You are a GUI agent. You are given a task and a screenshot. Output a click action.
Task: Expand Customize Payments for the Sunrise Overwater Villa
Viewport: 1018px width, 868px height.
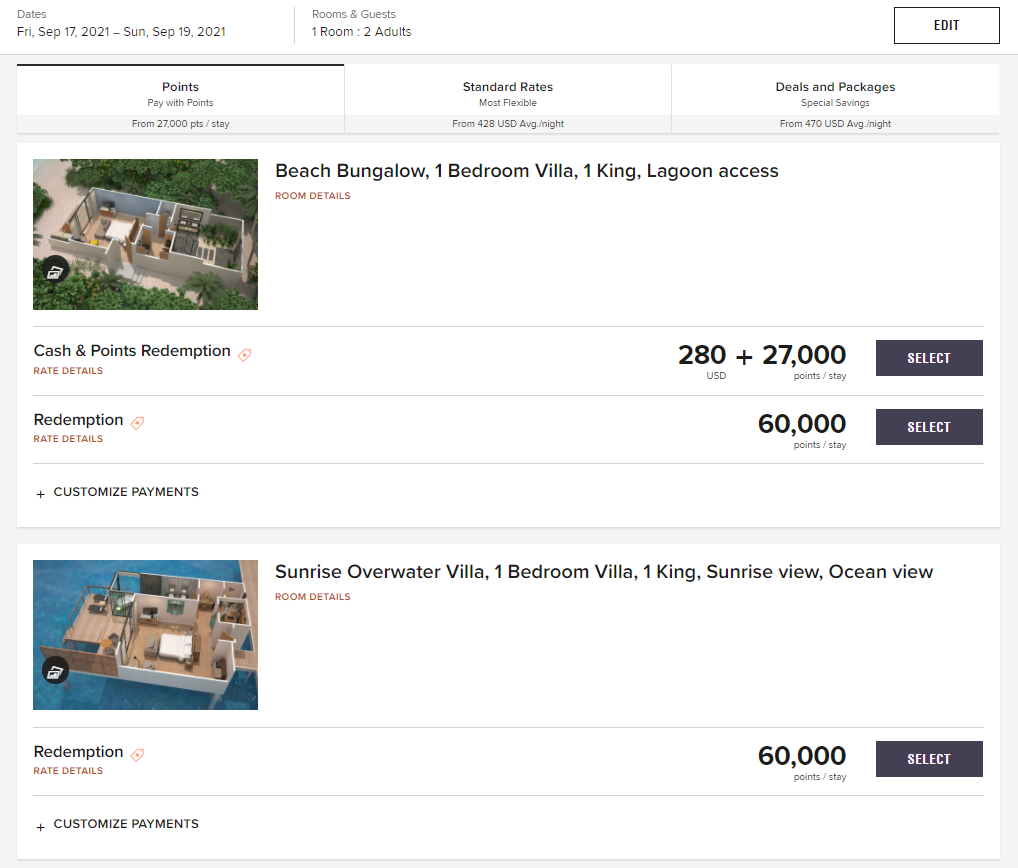pos(117,824)
